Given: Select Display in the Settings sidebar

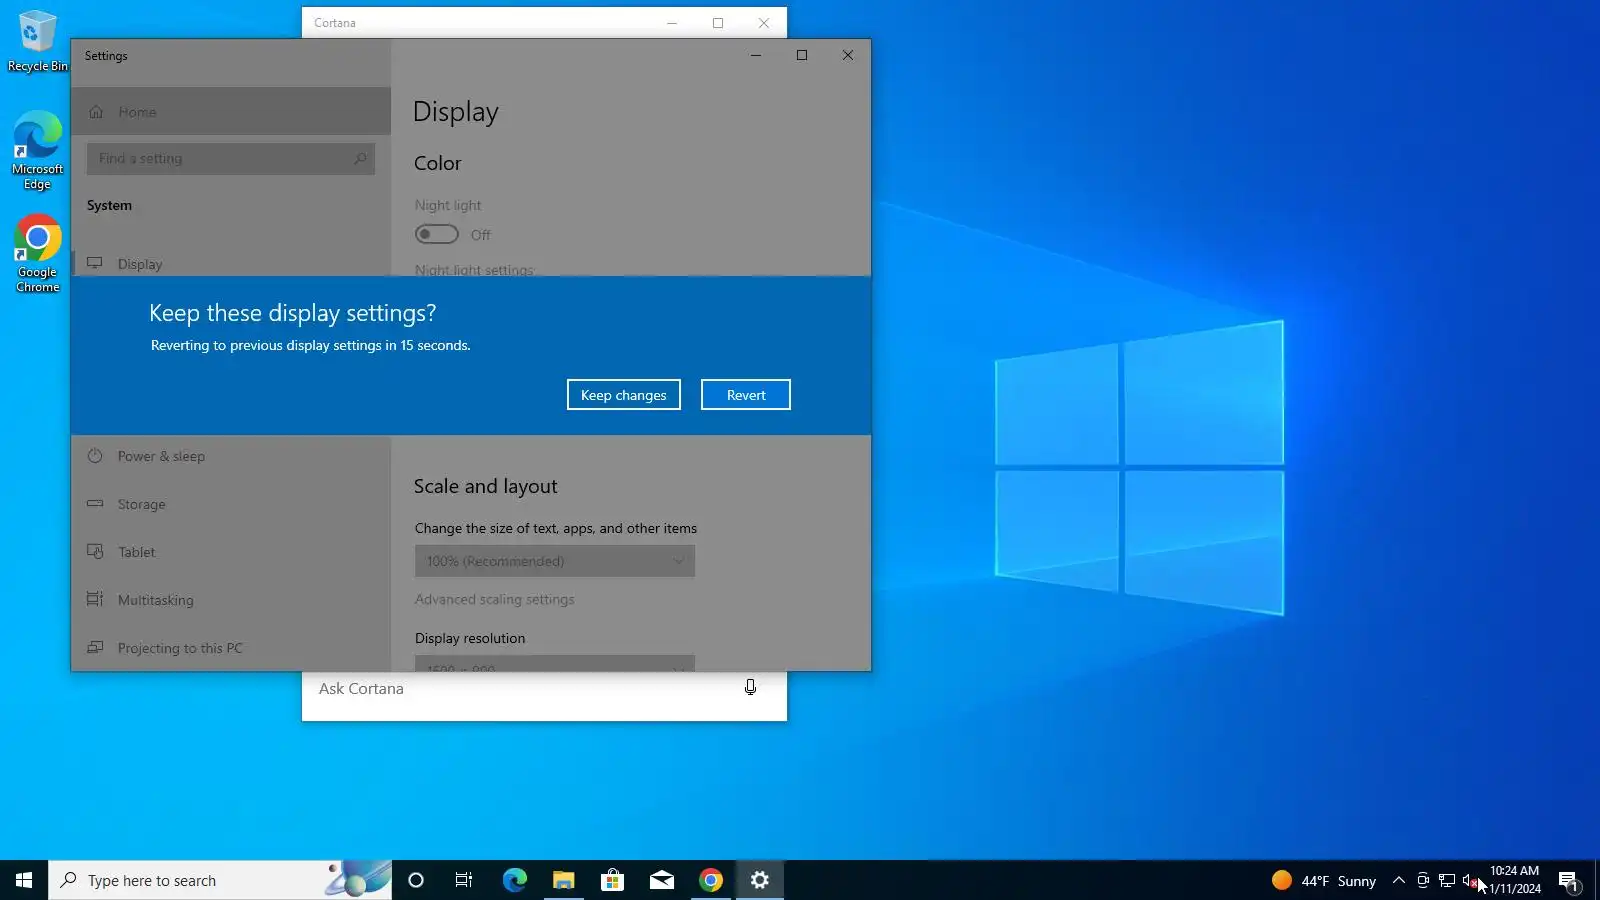Looking at the screenshot, I should tap(231, 264).
